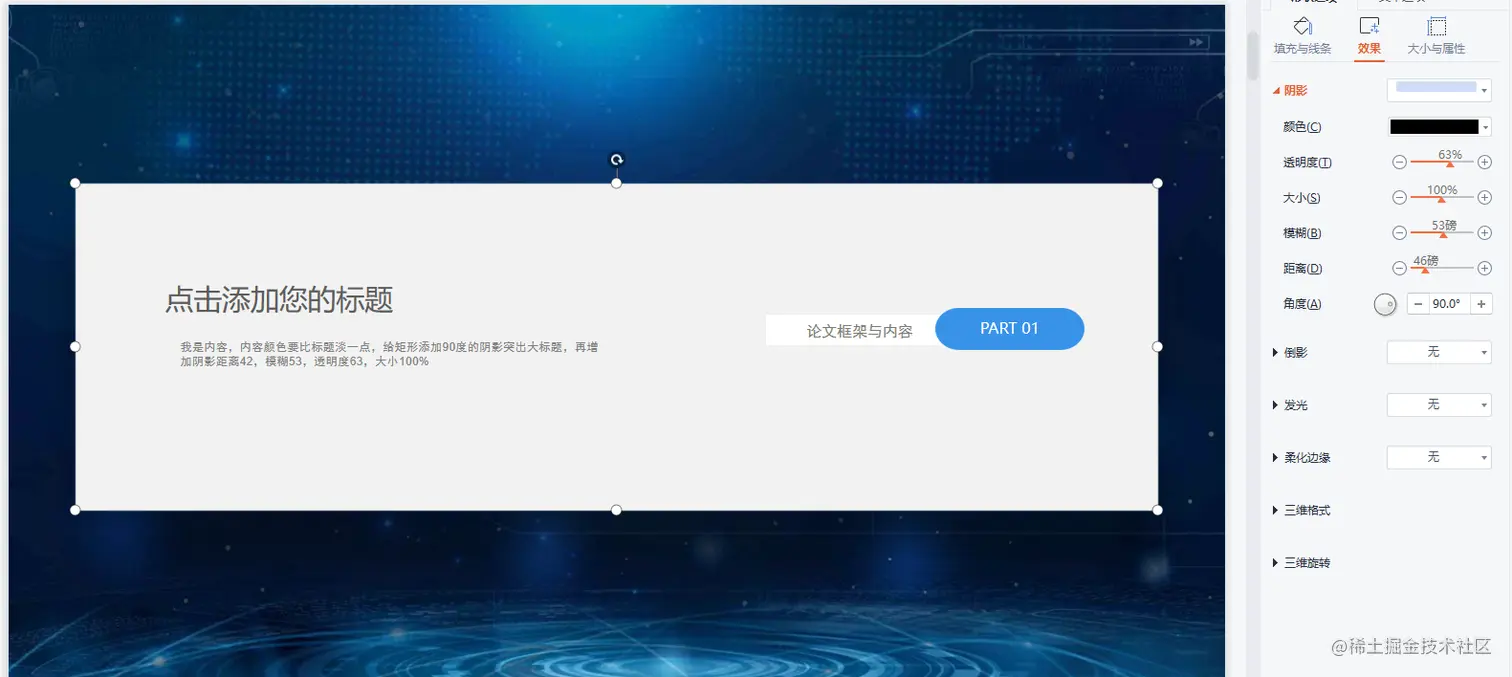The image size is (1512, 677).
Task: Click the 角度 angle dial
Action: tap(1385, 304)
